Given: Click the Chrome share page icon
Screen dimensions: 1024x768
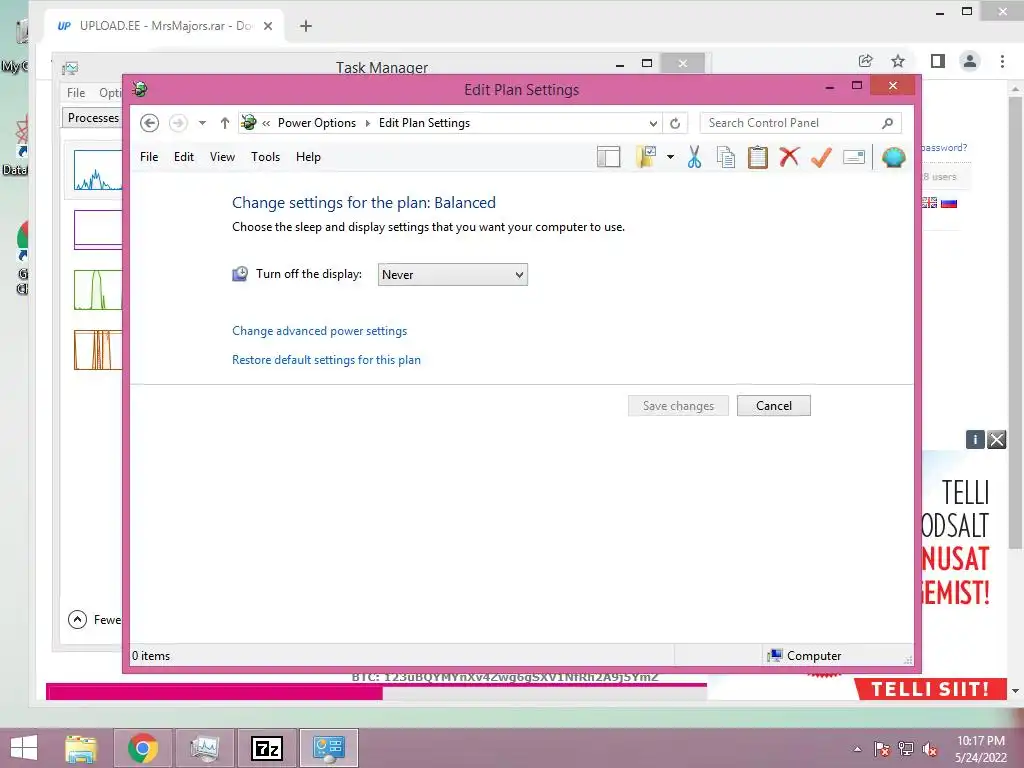Looking at the screenshot, I should coord(865,61).
